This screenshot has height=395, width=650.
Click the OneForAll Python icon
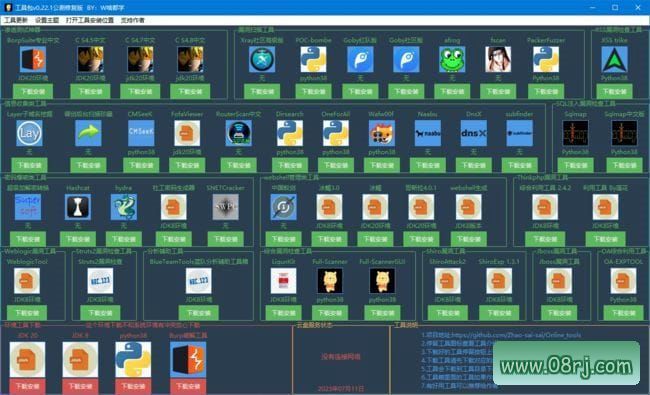coord(336,133)
